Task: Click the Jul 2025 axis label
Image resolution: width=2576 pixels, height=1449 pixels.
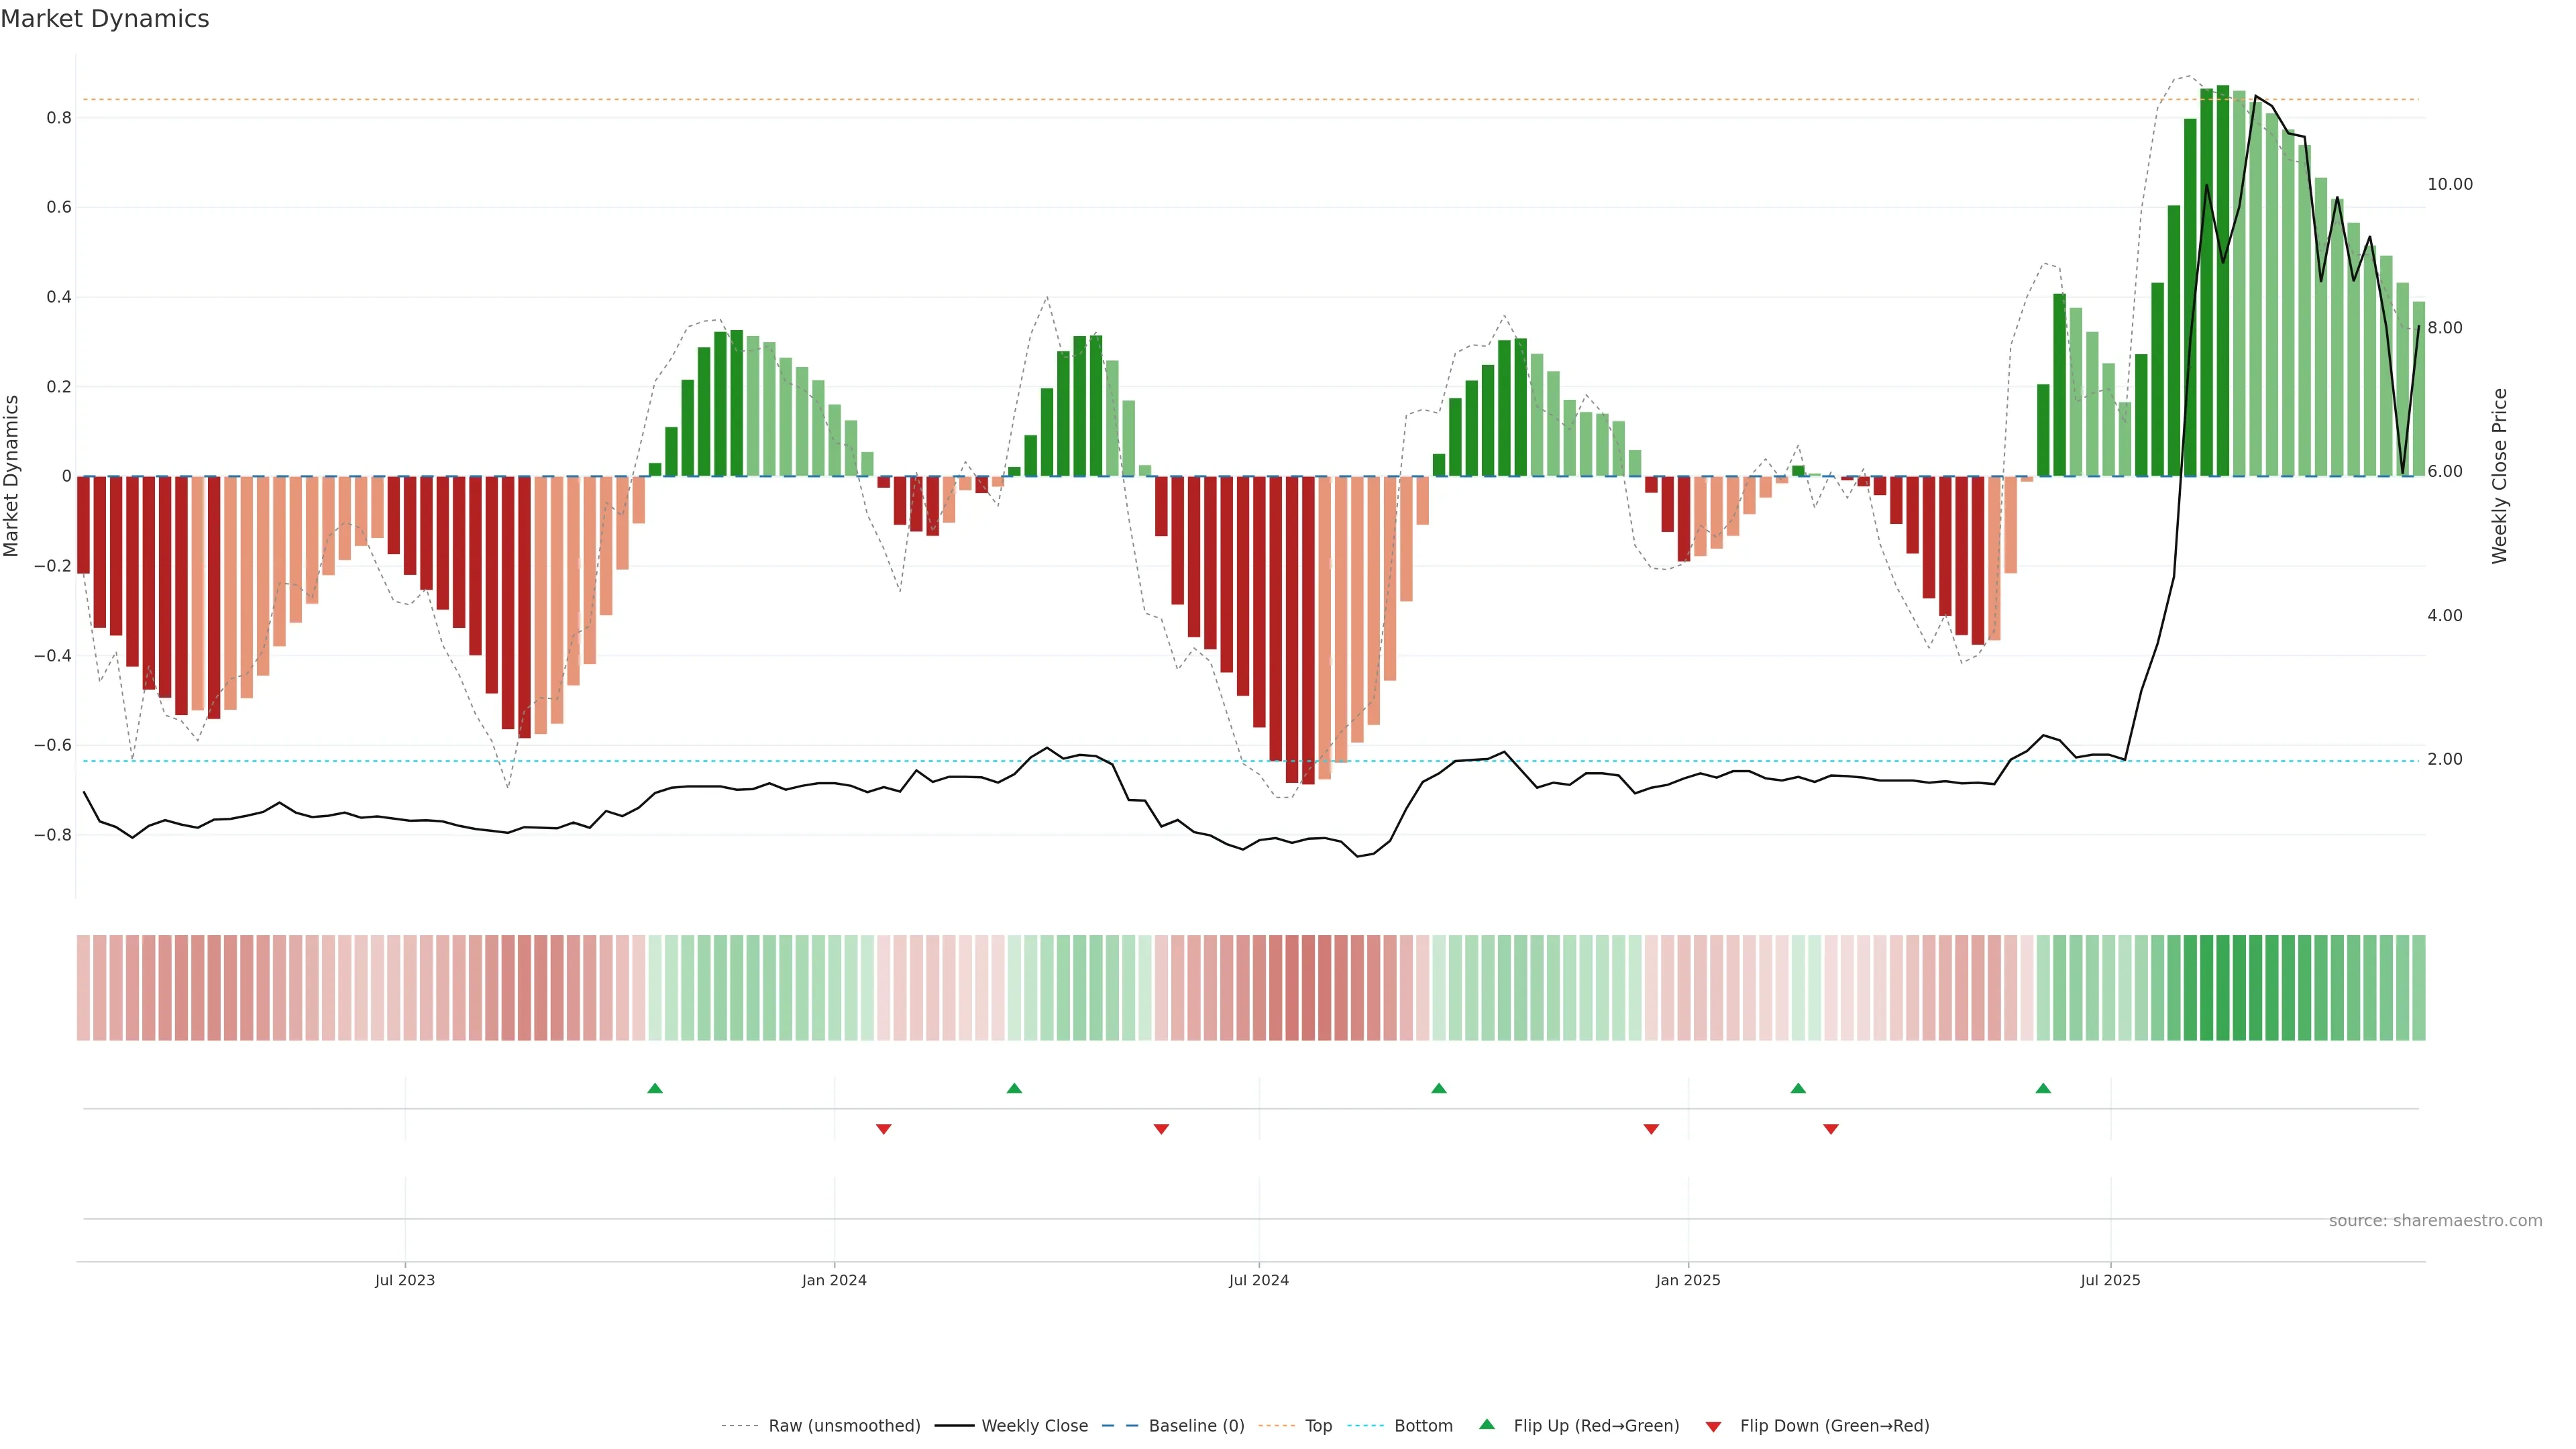Action: click(x=2110, y=1280)
